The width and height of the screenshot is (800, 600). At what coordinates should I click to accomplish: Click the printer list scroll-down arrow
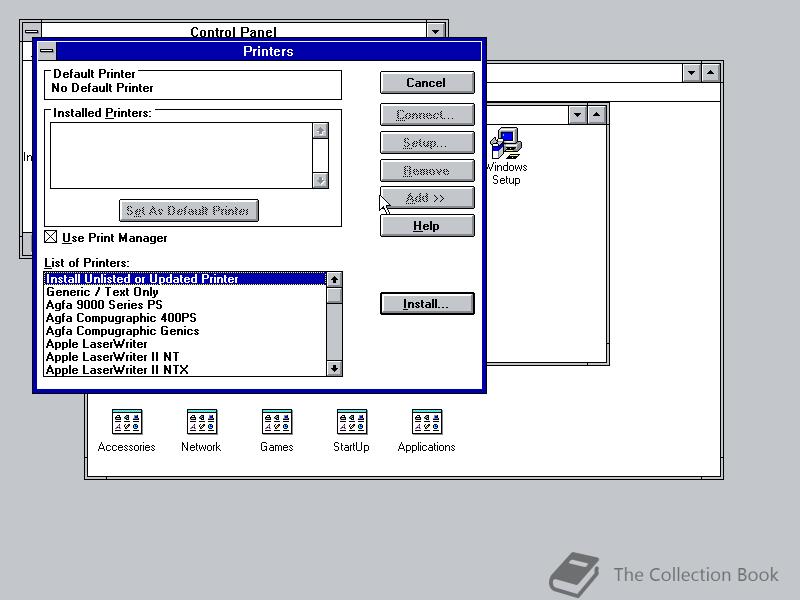pos(334,369)
